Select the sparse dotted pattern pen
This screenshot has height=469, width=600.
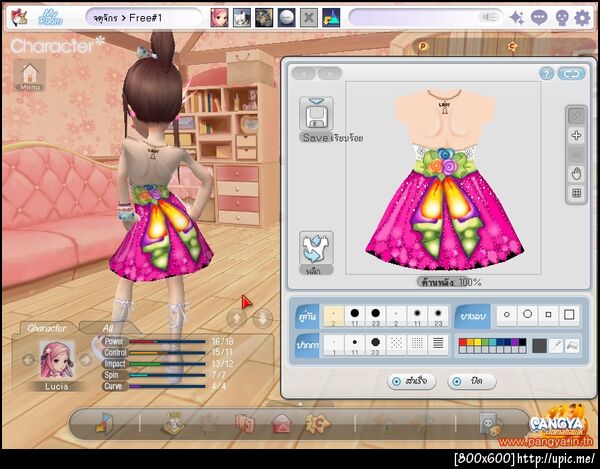tap(396, 345)
